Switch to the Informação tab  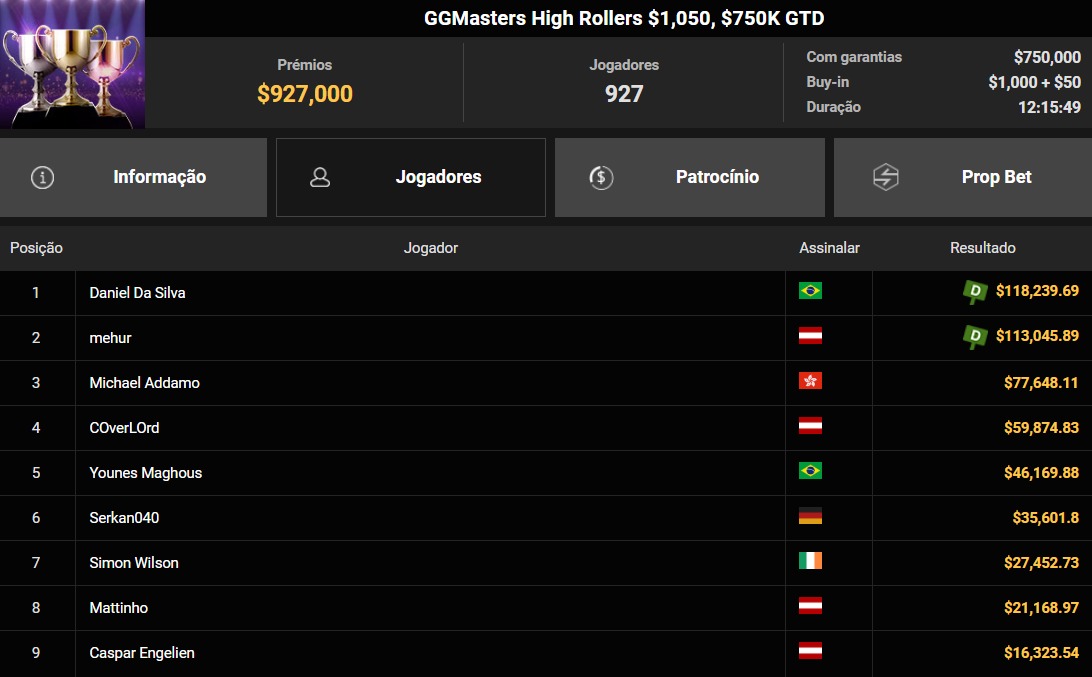tap(158, 176)
